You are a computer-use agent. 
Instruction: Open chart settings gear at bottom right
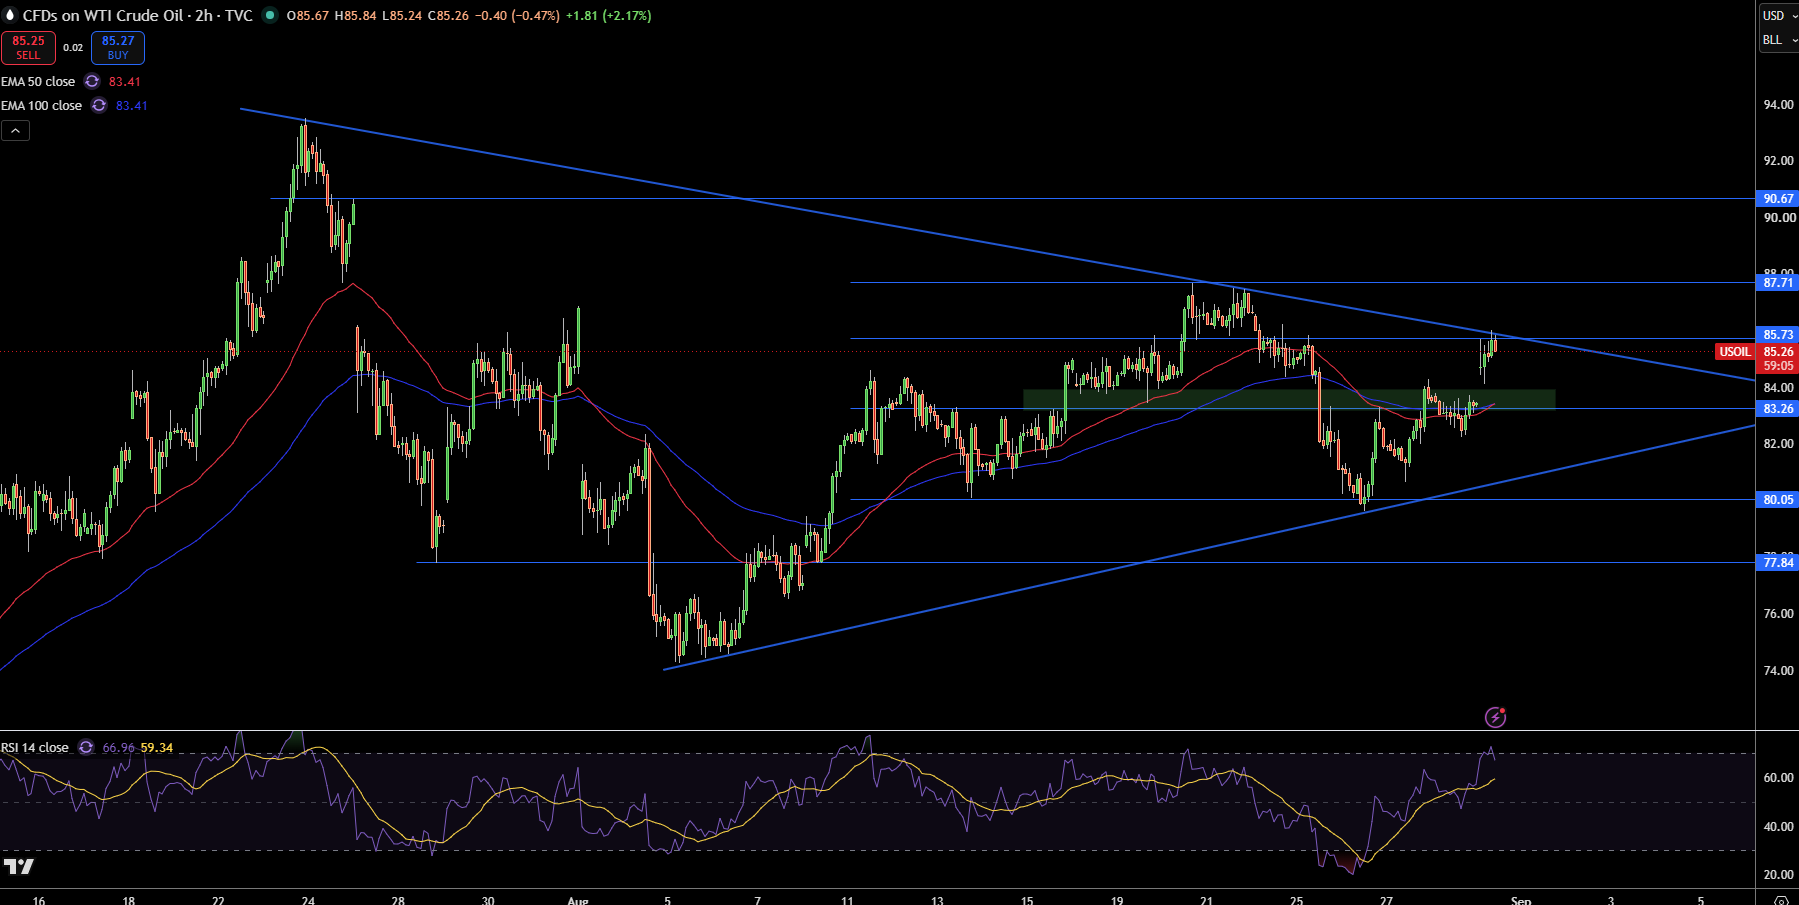1781,900
